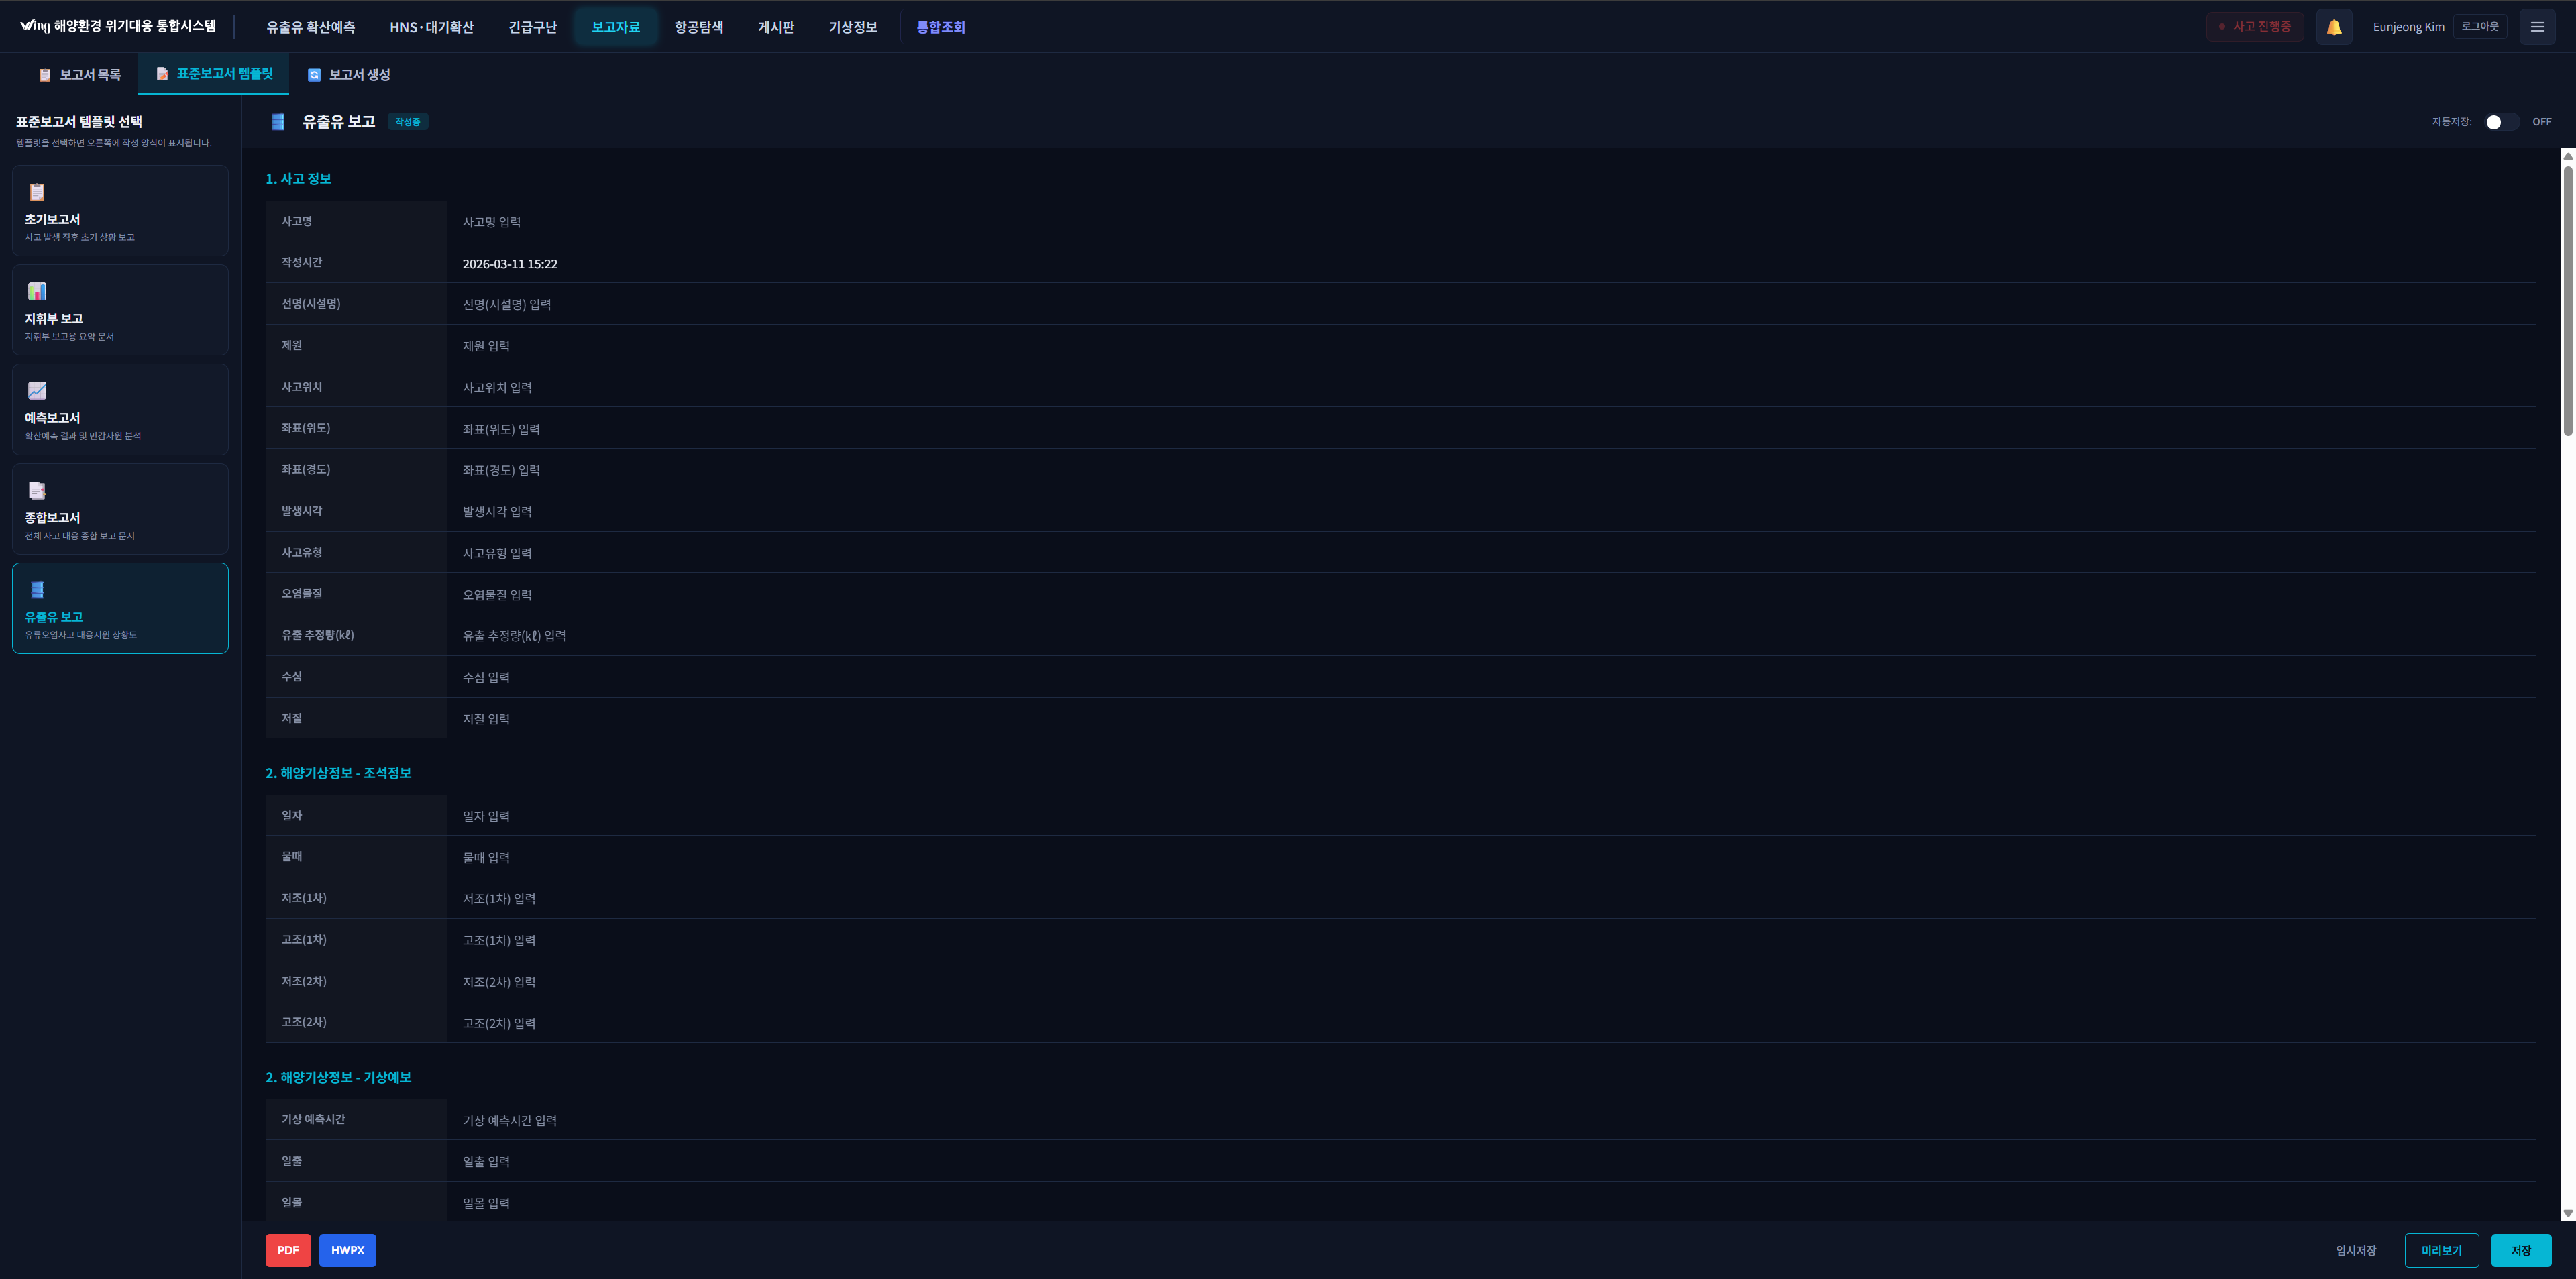
Task: Open the 통합조회 menu item
Action: click(x=940, y=27)
